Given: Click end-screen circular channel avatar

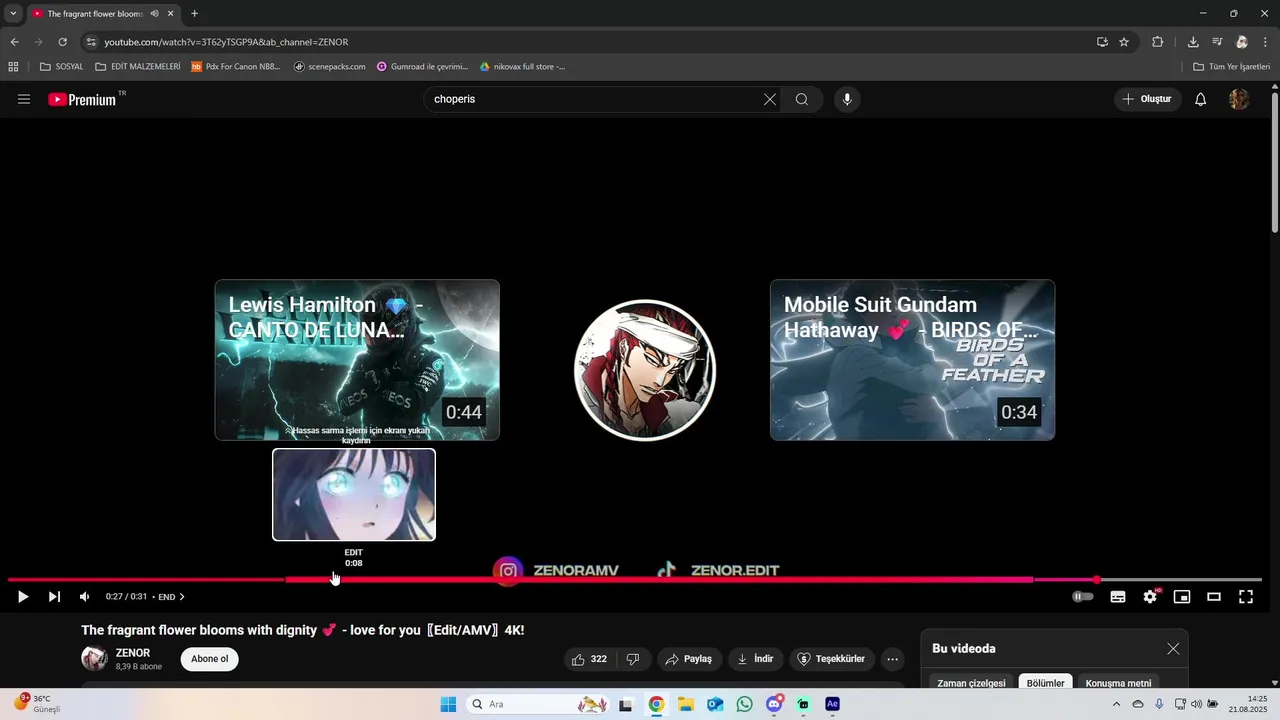Looking at the screenshot, I should click(645, 370).
